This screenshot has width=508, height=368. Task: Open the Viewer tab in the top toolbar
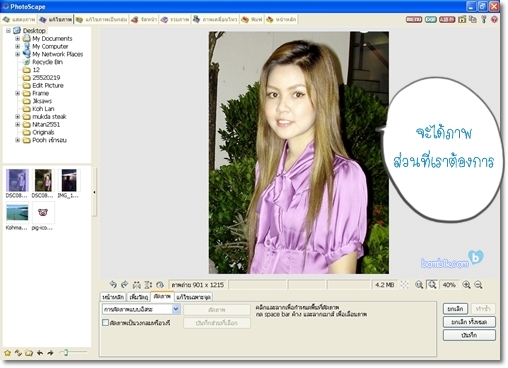(x=19, y=20)
